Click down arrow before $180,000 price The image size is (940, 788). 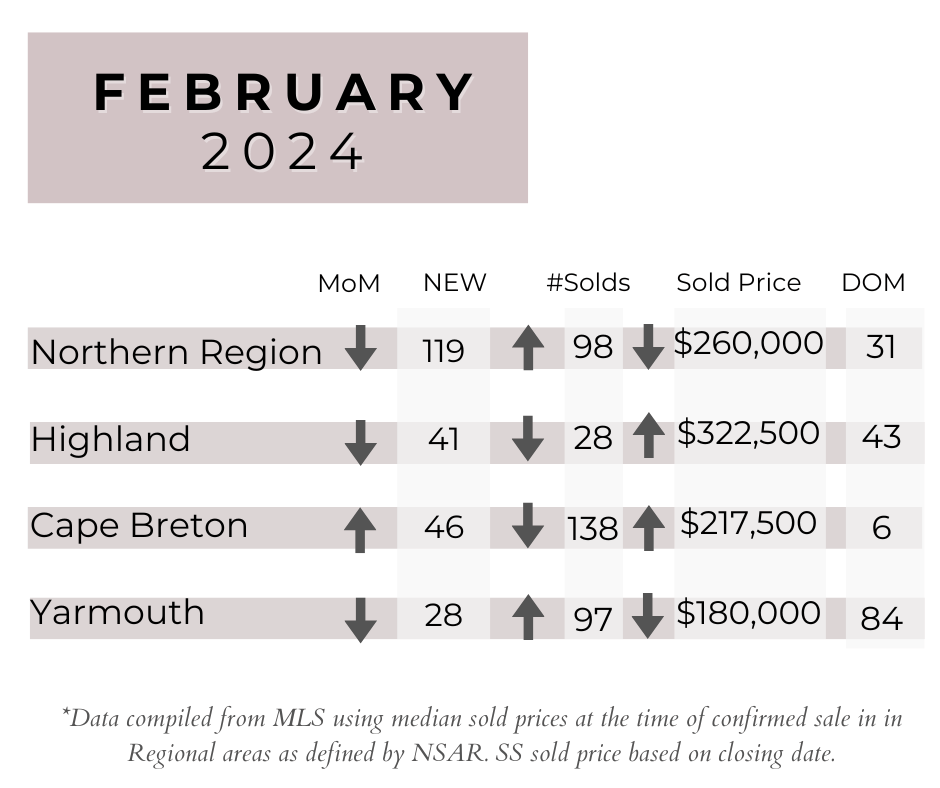click(x=647, y=616)
